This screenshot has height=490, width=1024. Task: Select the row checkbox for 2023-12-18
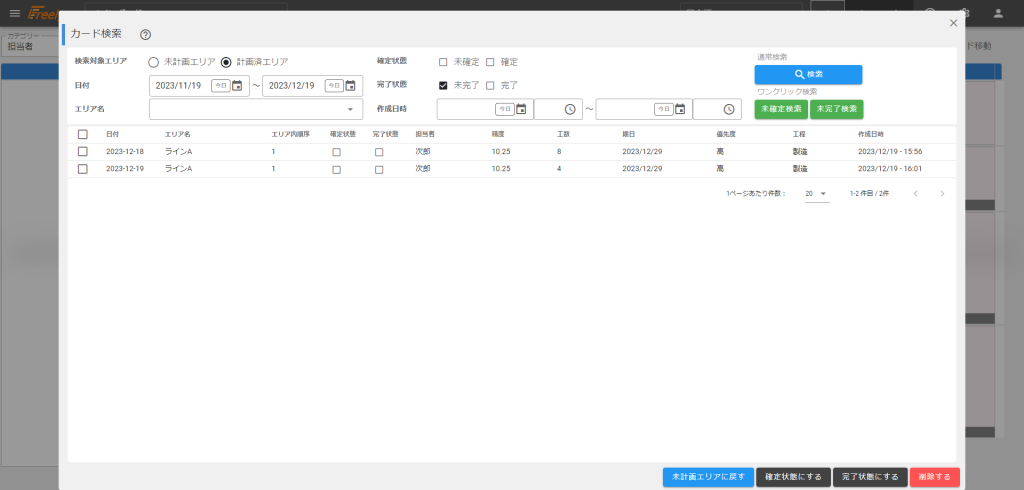(x=83, y=151)
